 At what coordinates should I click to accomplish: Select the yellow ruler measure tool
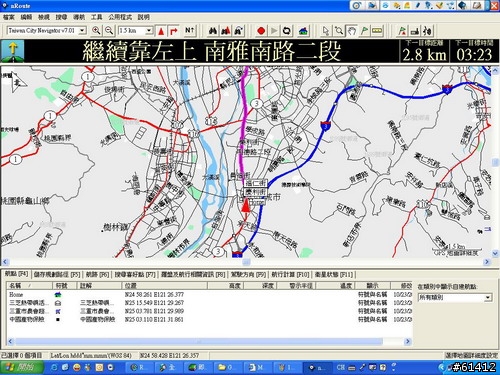[x=377, y=31]
